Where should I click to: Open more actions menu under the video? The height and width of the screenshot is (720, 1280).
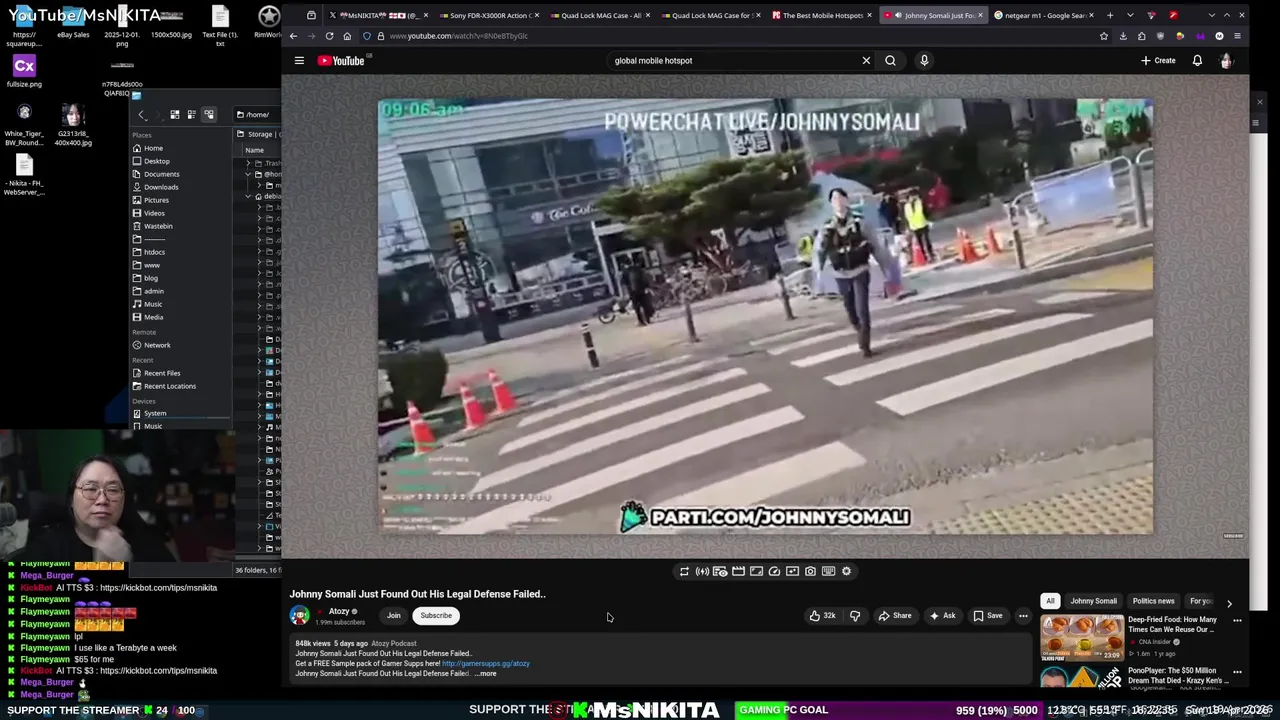pyautogui.click(x=1023, y=616)
